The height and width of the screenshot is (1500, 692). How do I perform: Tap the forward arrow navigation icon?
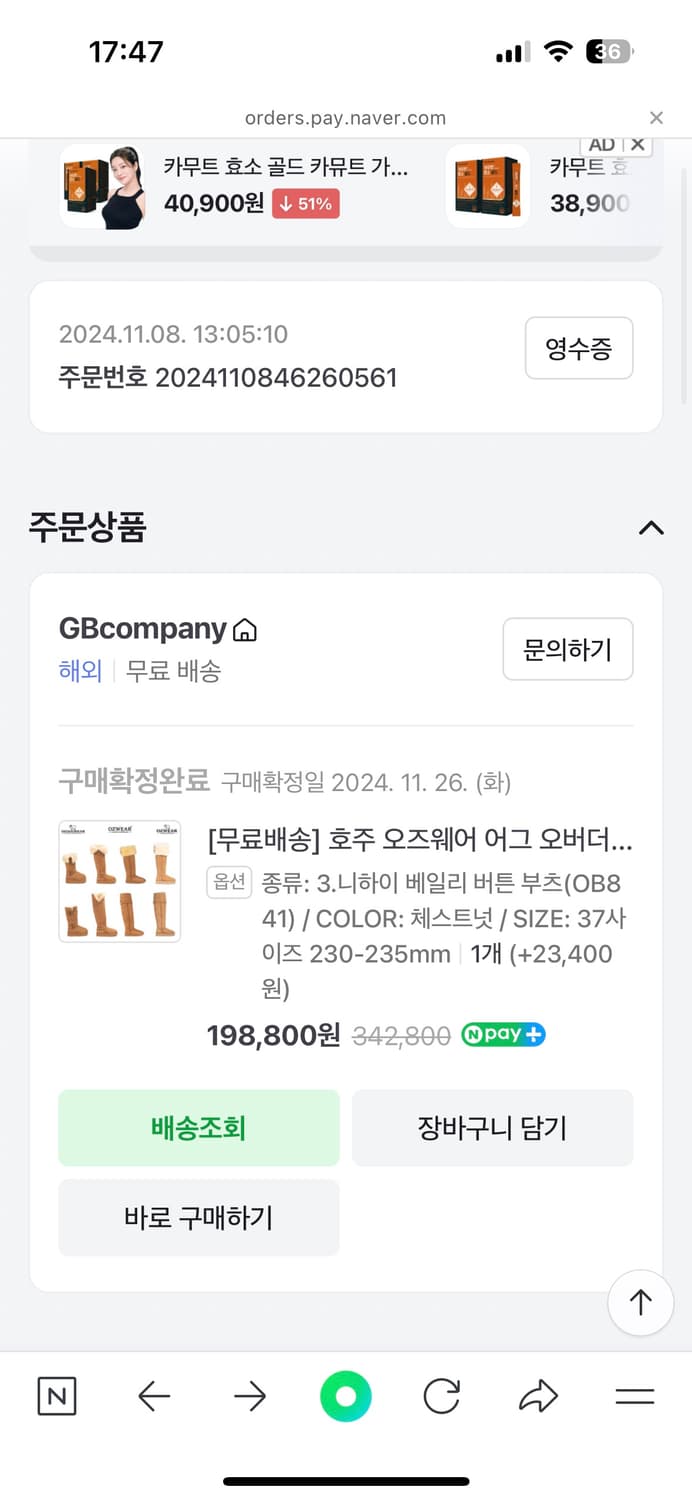pos(249,1397)
